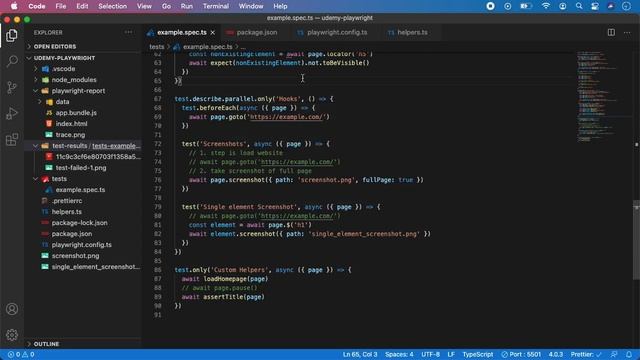Collapse the UDEMY-PLAYWRIGHT root folder
The height and width of the screenshot is (360, 640).
click(64, 58)
